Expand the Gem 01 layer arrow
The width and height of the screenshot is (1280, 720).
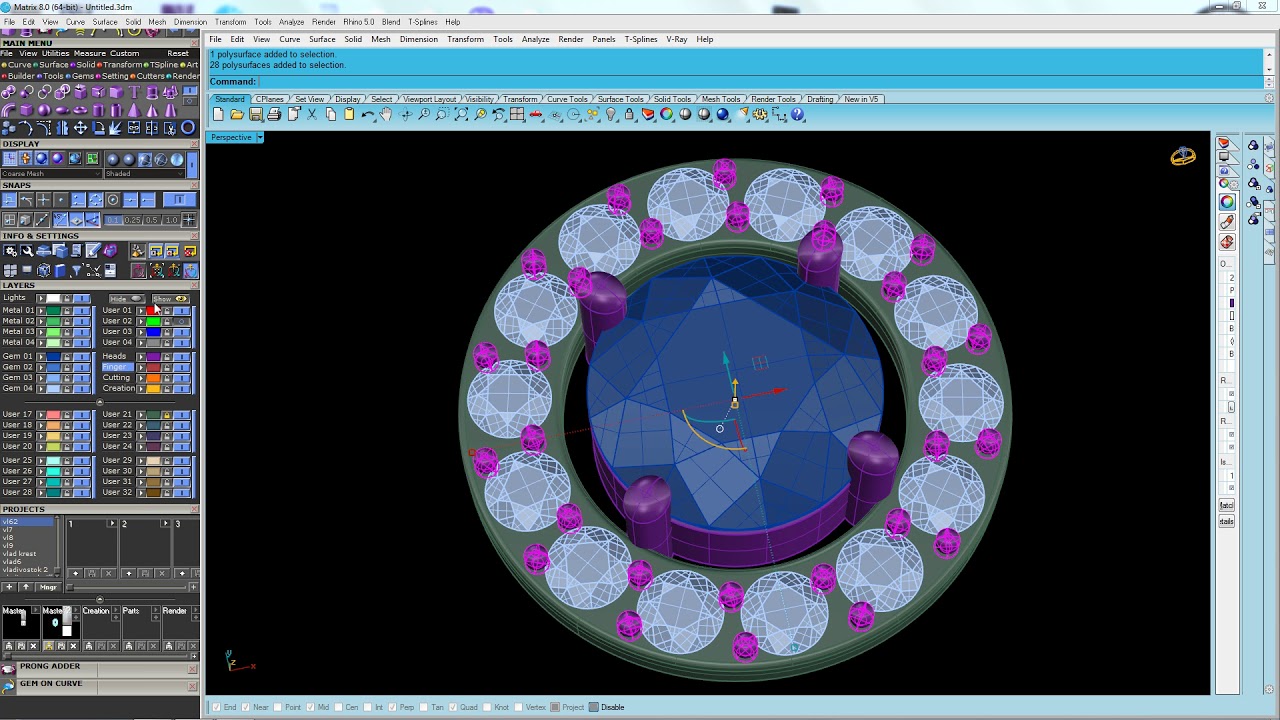tap(41, 357)
